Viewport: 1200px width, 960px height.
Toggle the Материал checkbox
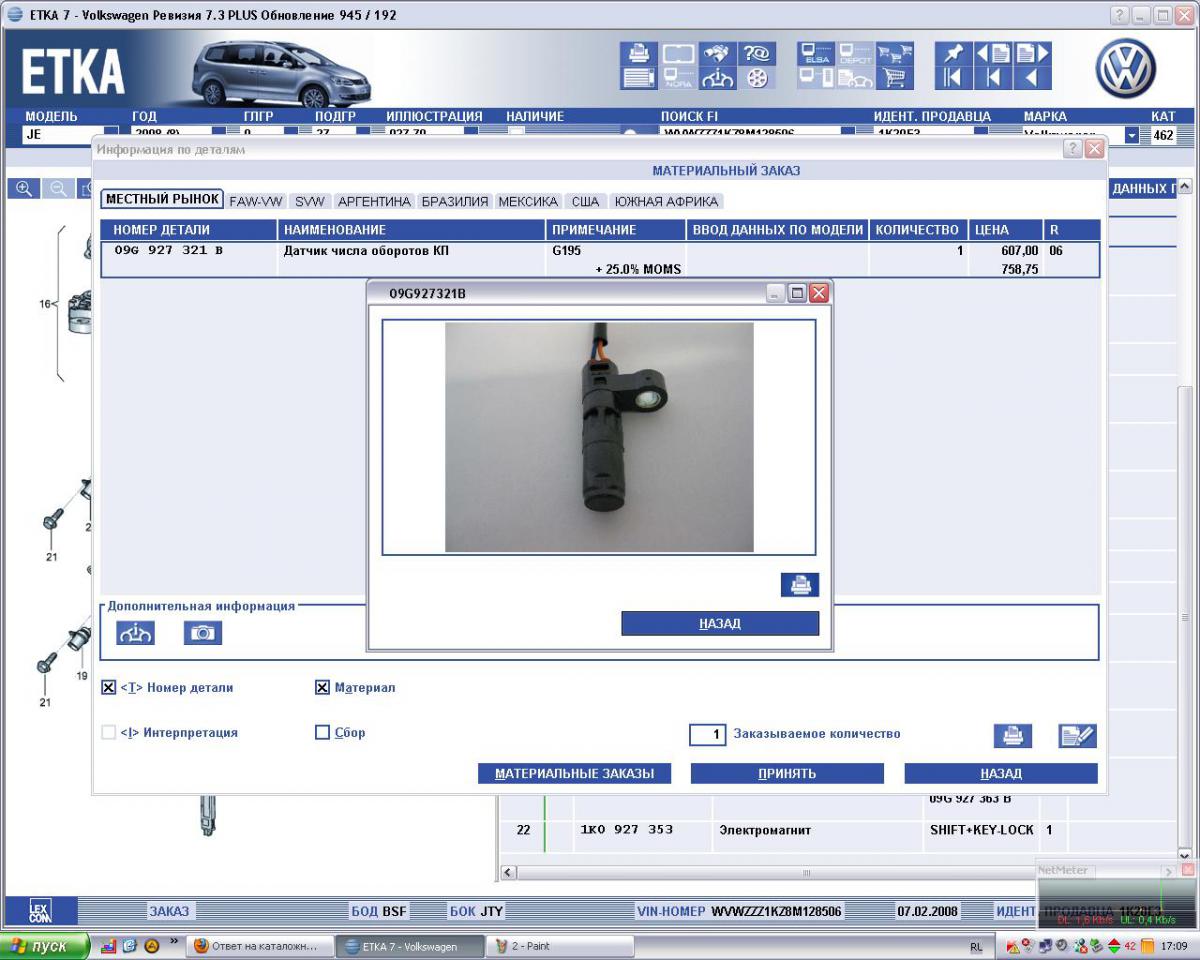[x=322, y=688]
